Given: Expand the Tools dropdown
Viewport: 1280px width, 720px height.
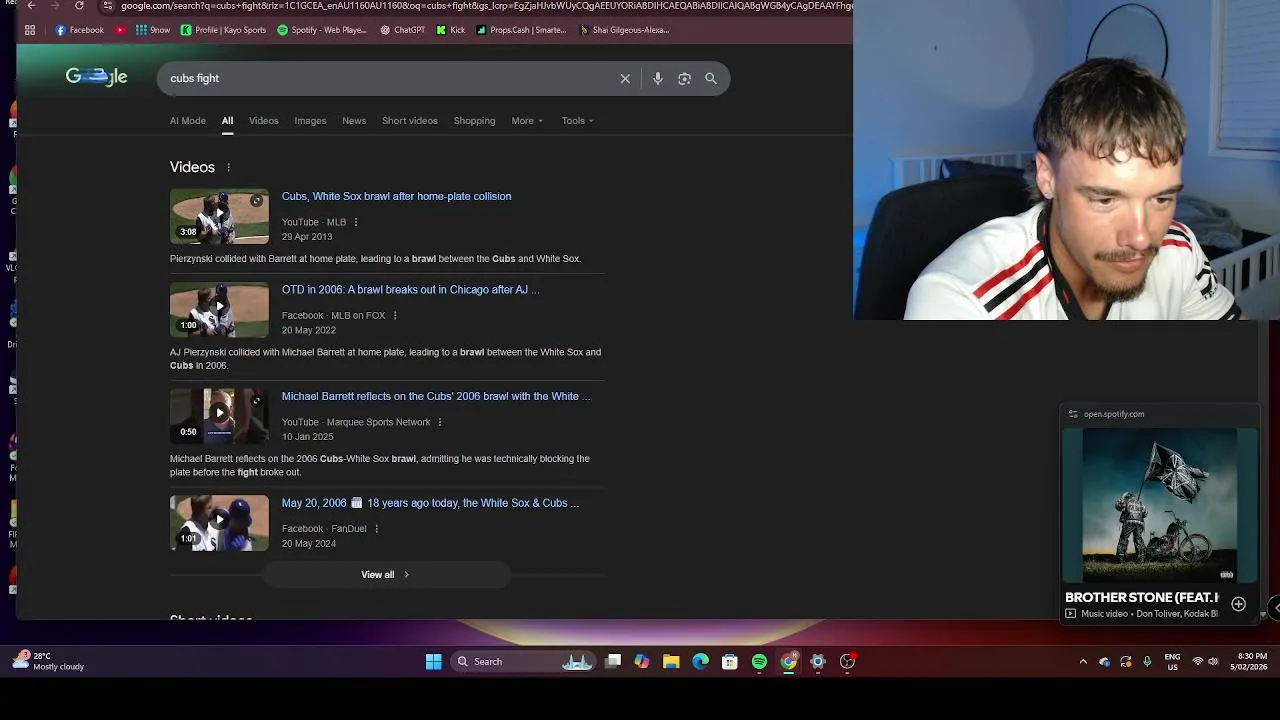Looking at the screenshot, I should point(577,121).
